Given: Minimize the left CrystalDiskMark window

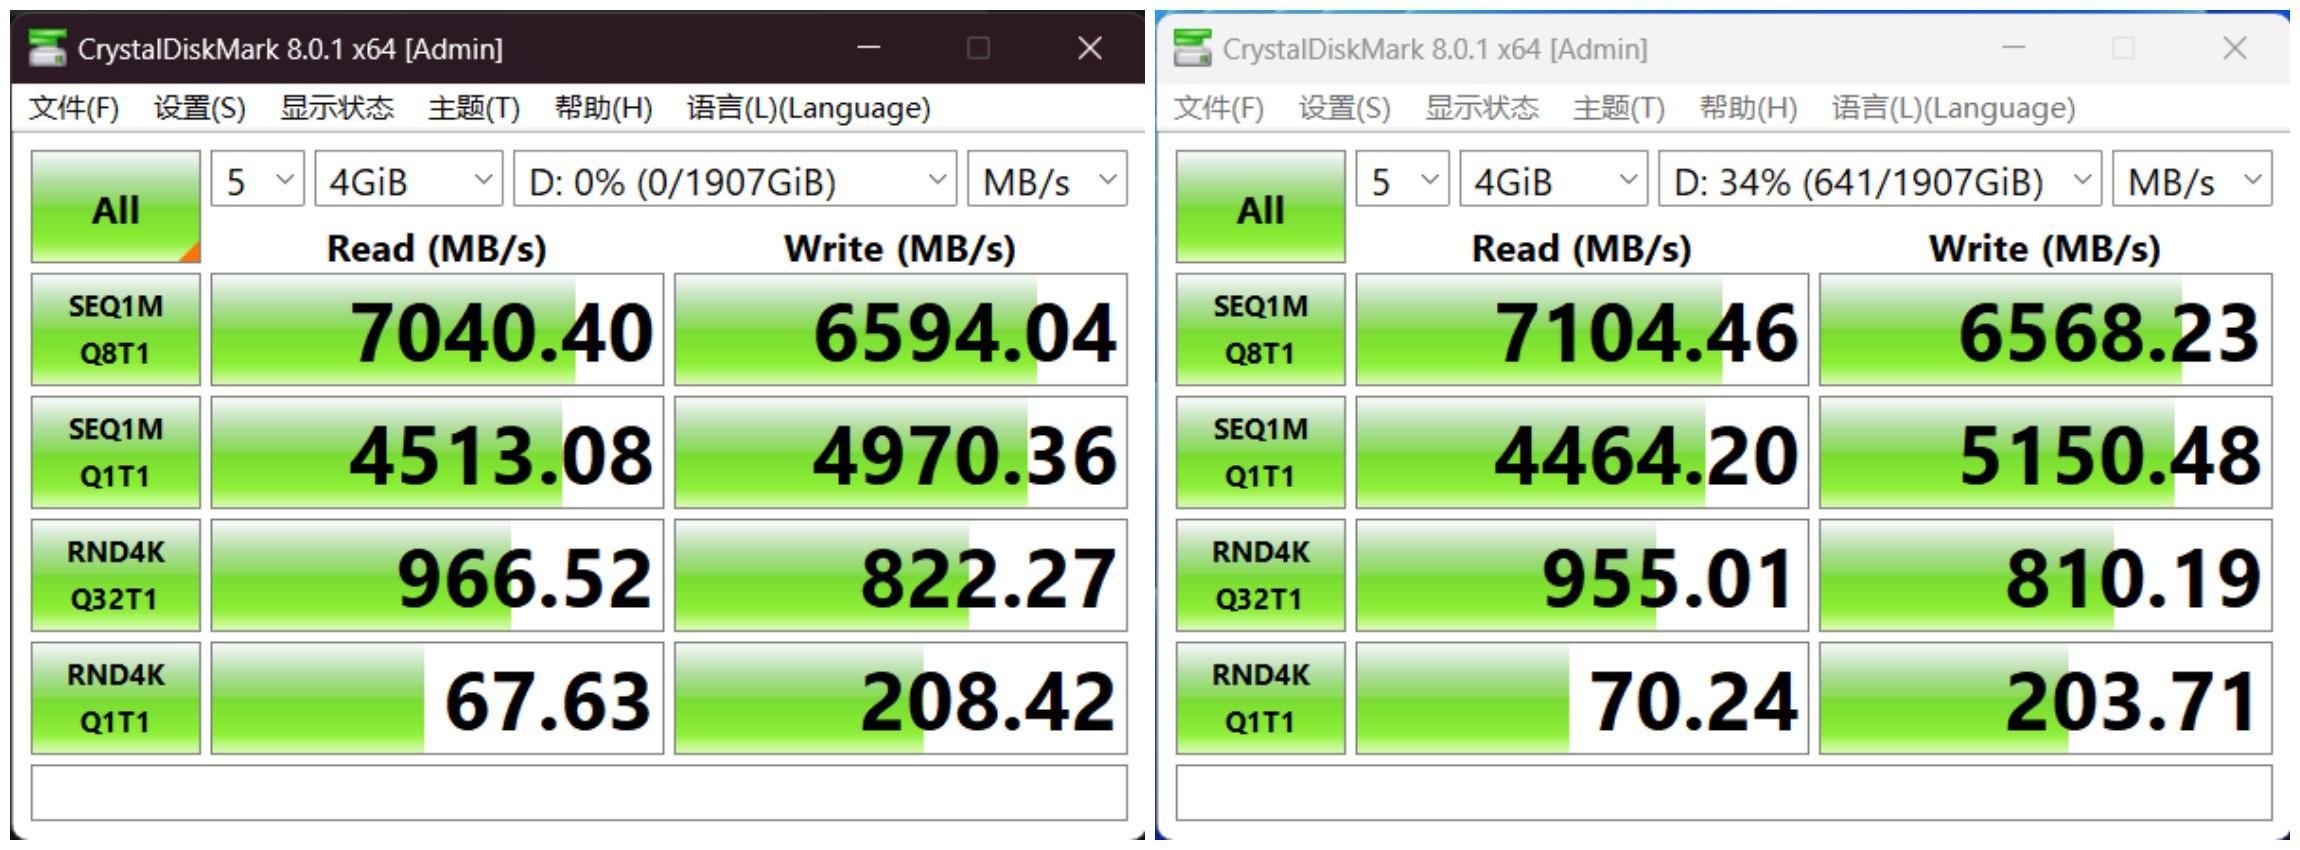Looking at the screenshot, I should point(869,48).
